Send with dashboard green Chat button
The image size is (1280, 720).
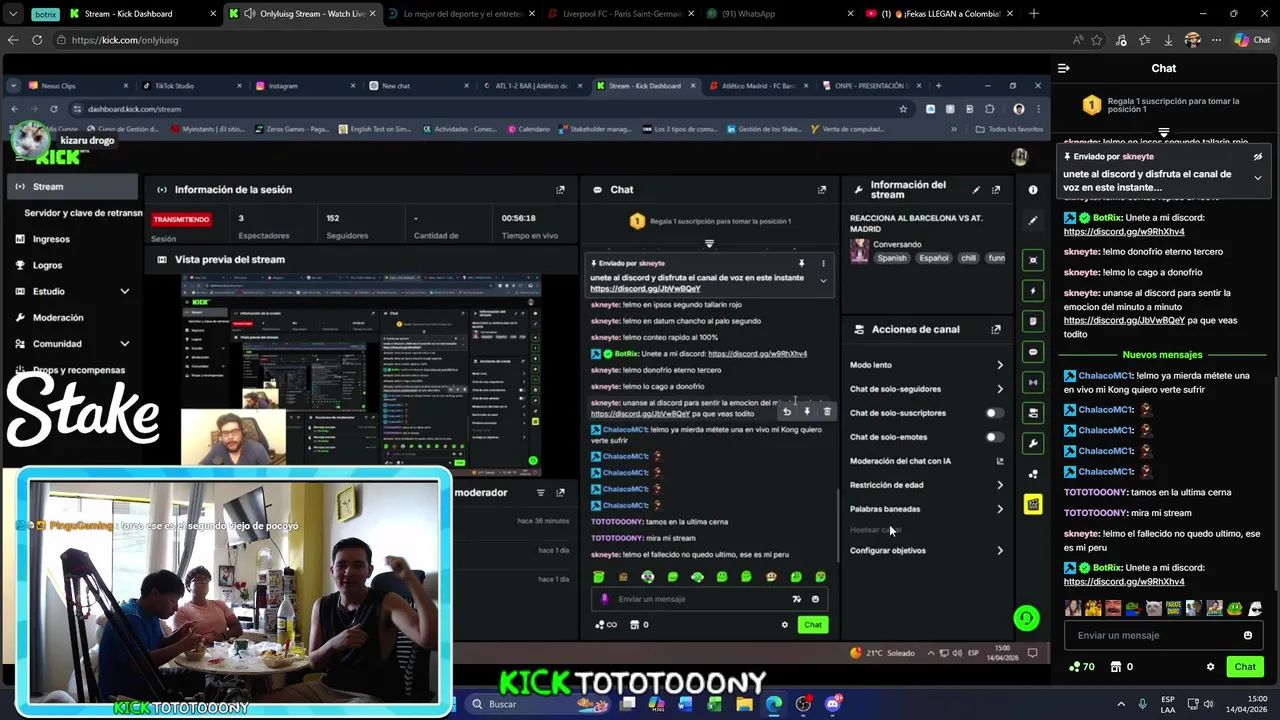pyautogui.click(x=812, y=625)
